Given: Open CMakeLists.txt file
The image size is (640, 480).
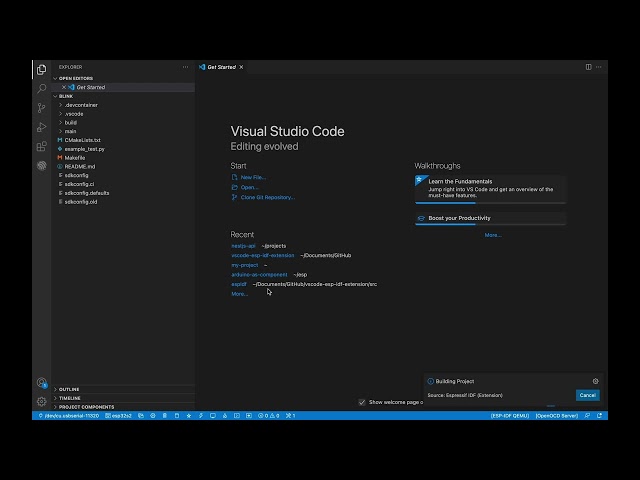Looking at the screenshot, I should coord(82,140).
